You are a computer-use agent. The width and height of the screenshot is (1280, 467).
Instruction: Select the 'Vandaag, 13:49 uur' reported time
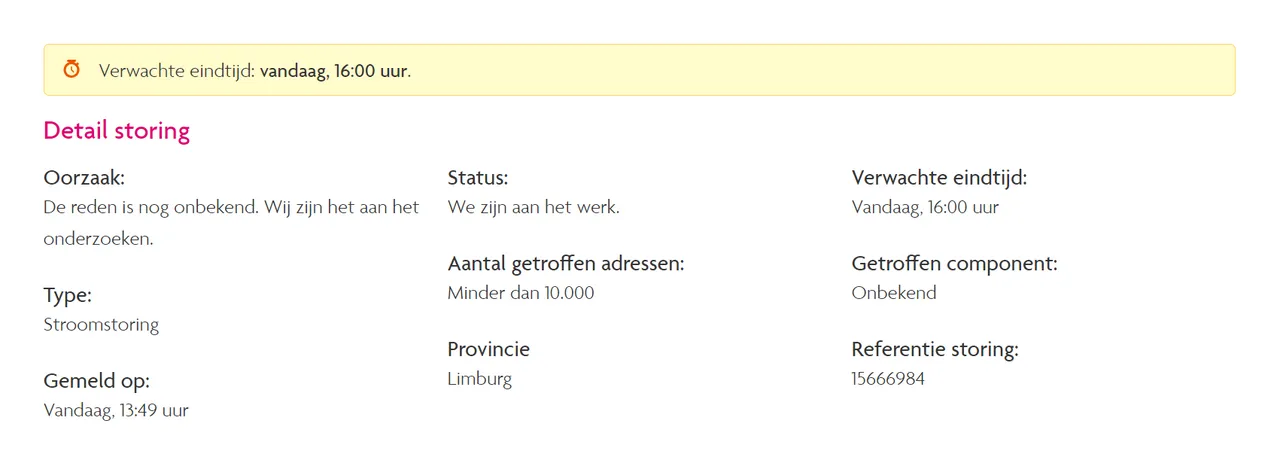(116, 410)
